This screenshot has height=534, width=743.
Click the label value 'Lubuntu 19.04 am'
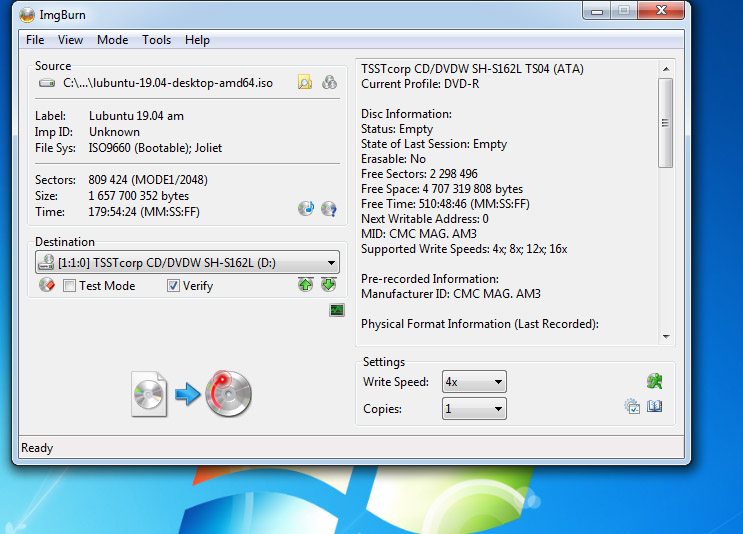(x=136, y=116)
